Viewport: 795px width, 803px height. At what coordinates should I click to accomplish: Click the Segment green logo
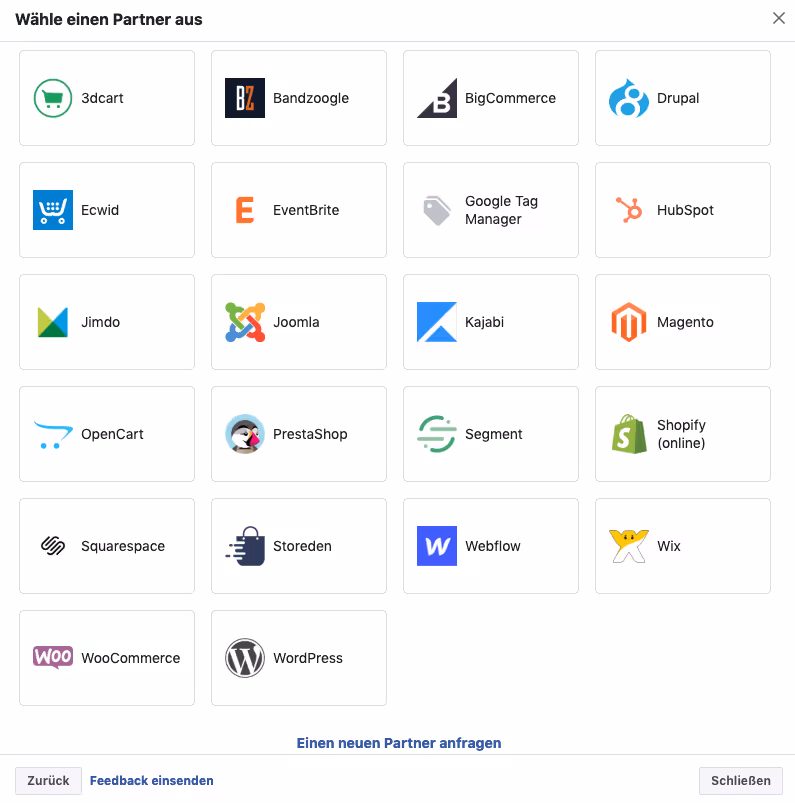[x=437, y=434]
